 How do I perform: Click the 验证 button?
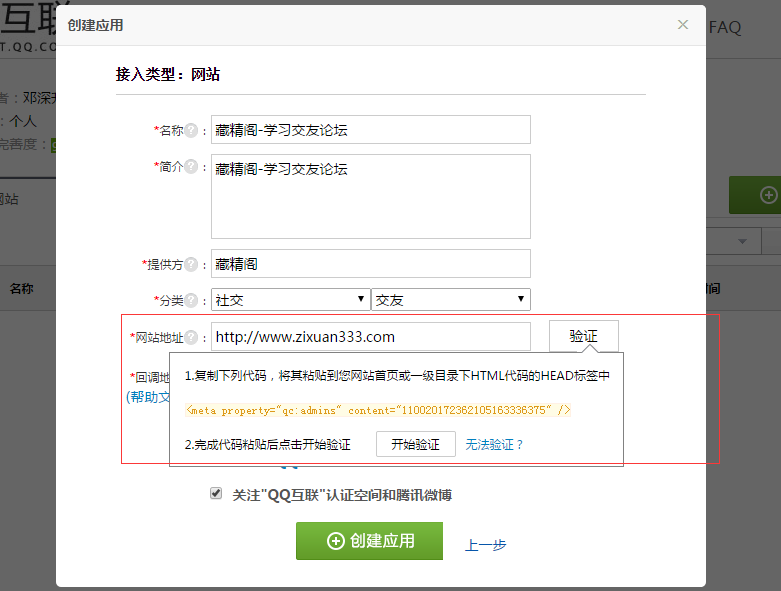coord(584,336)
